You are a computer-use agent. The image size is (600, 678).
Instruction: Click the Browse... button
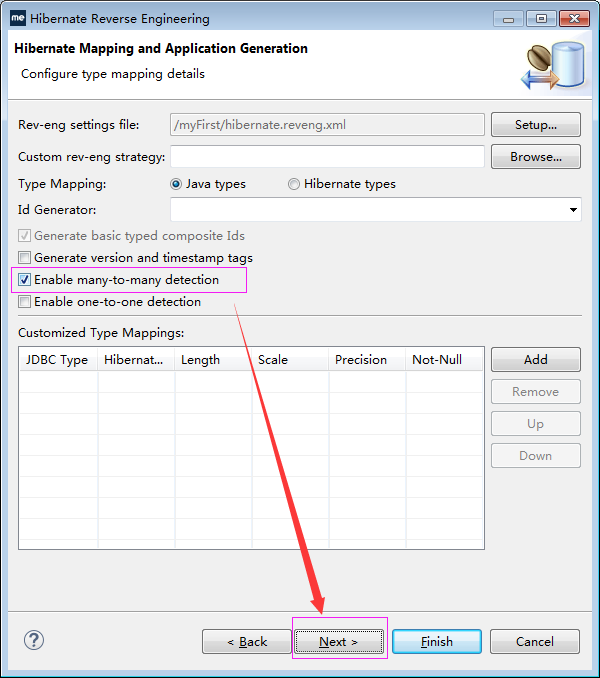pos(536,157)
